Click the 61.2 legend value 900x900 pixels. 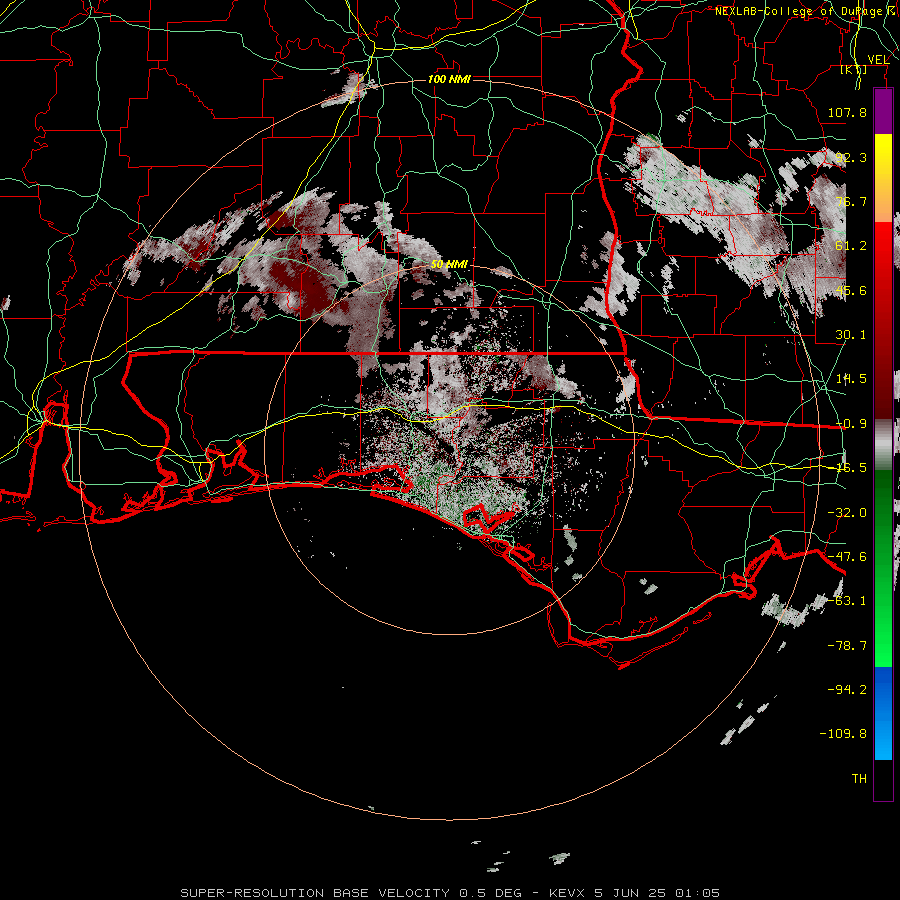click(x=851, y=246)
